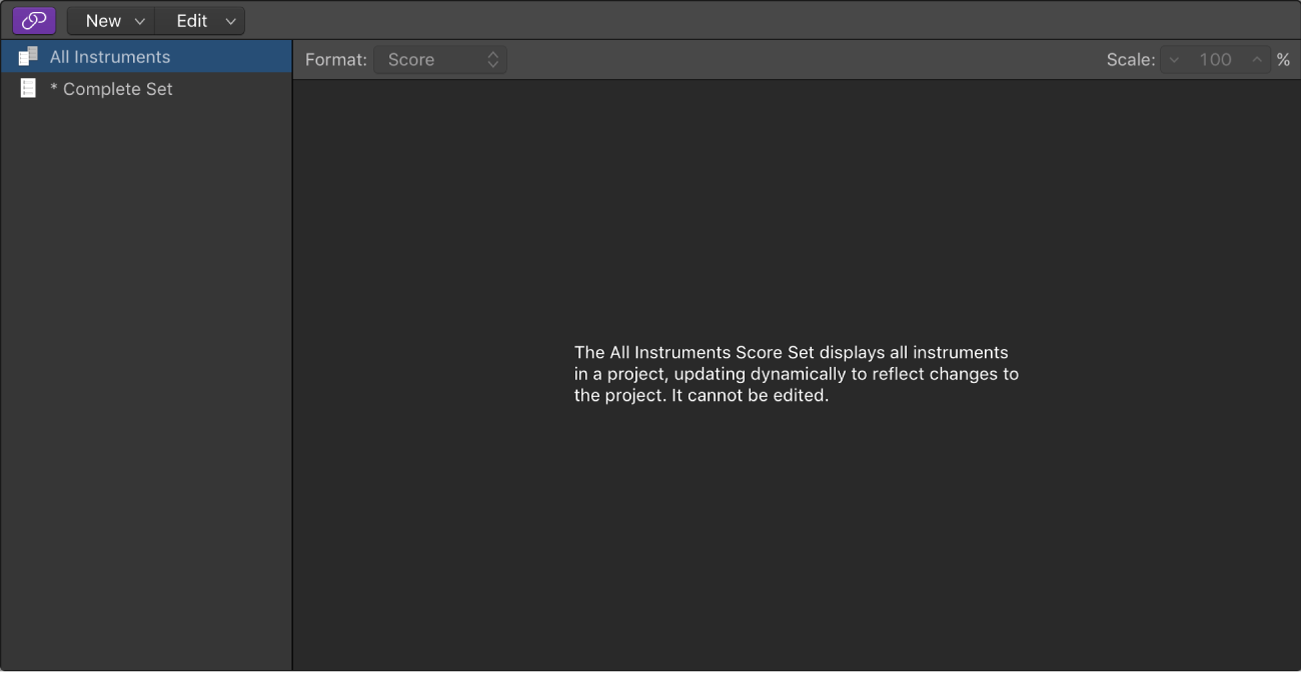Viewport: 1301px width, 673px height.
Task: Click the All Instruments Score Set description text
Action: [x=796, y=374]
